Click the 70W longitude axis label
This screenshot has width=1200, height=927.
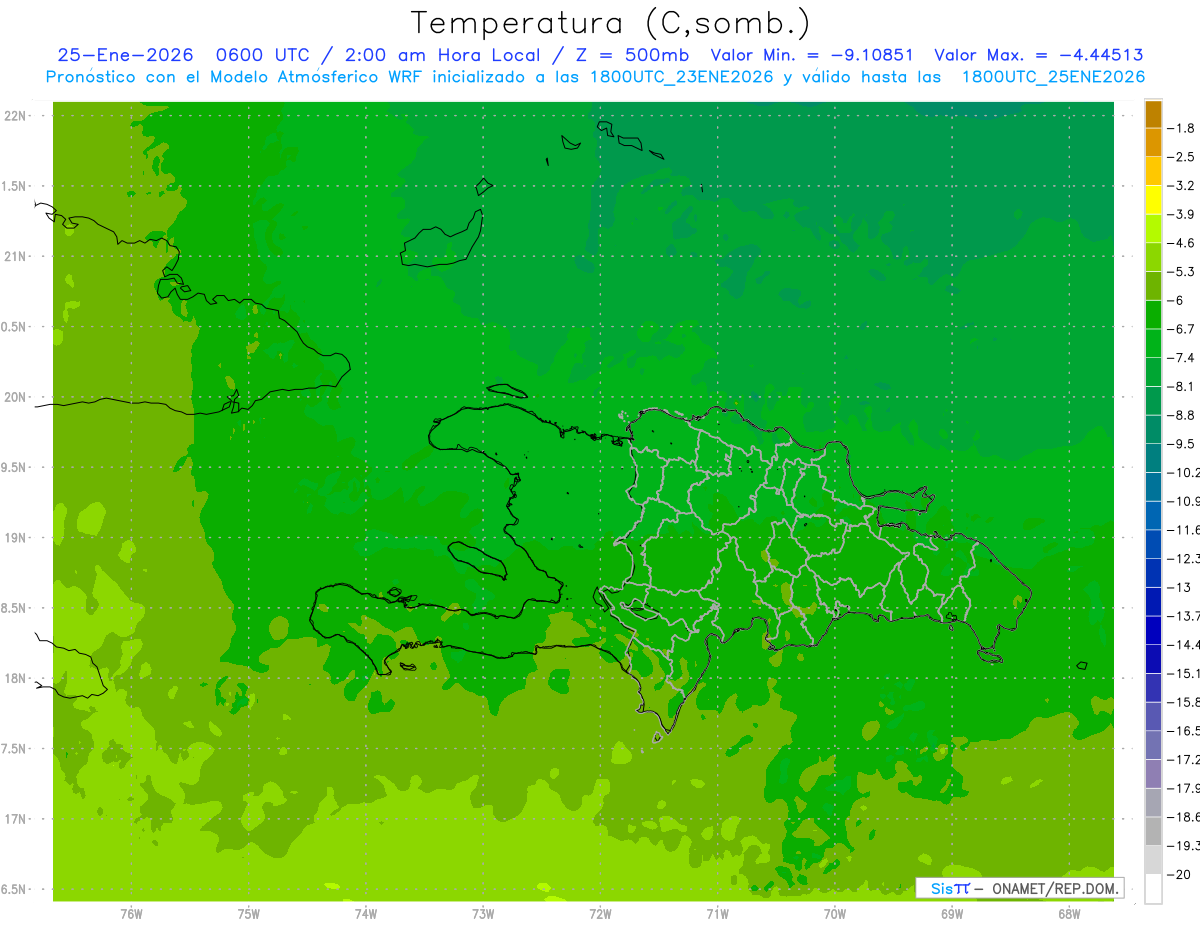point(835,914)
